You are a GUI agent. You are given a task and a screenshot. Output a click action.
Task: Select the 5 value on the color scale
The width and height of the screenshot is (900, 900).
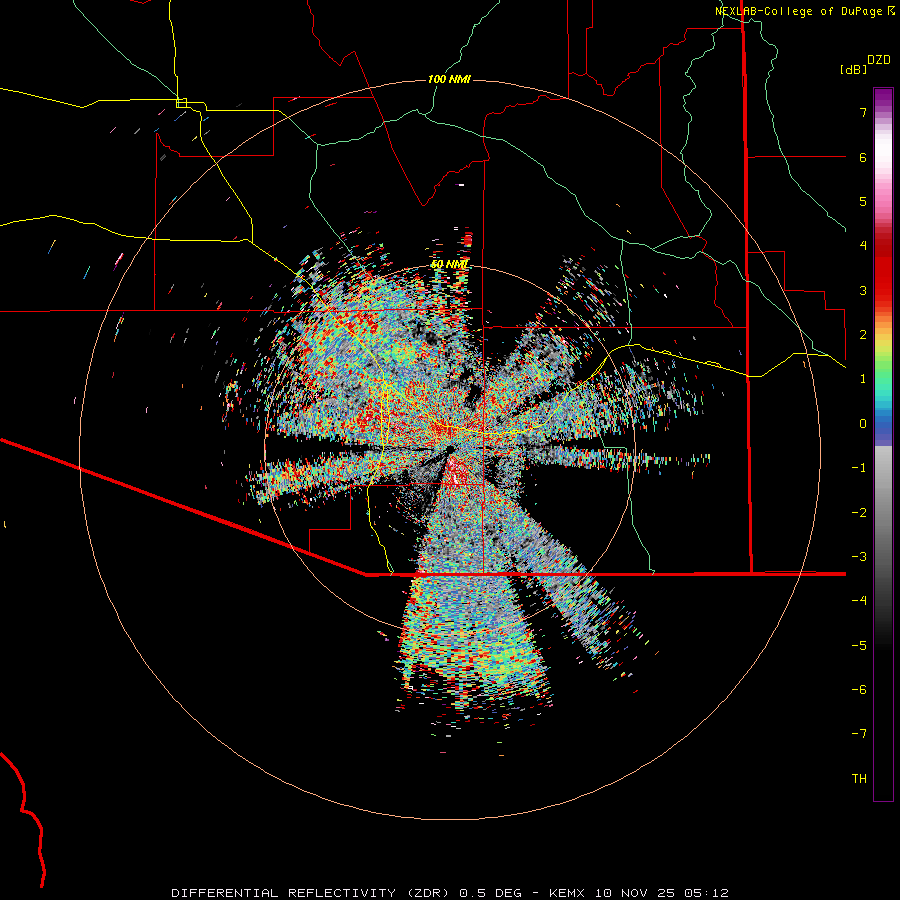(863, 201)
